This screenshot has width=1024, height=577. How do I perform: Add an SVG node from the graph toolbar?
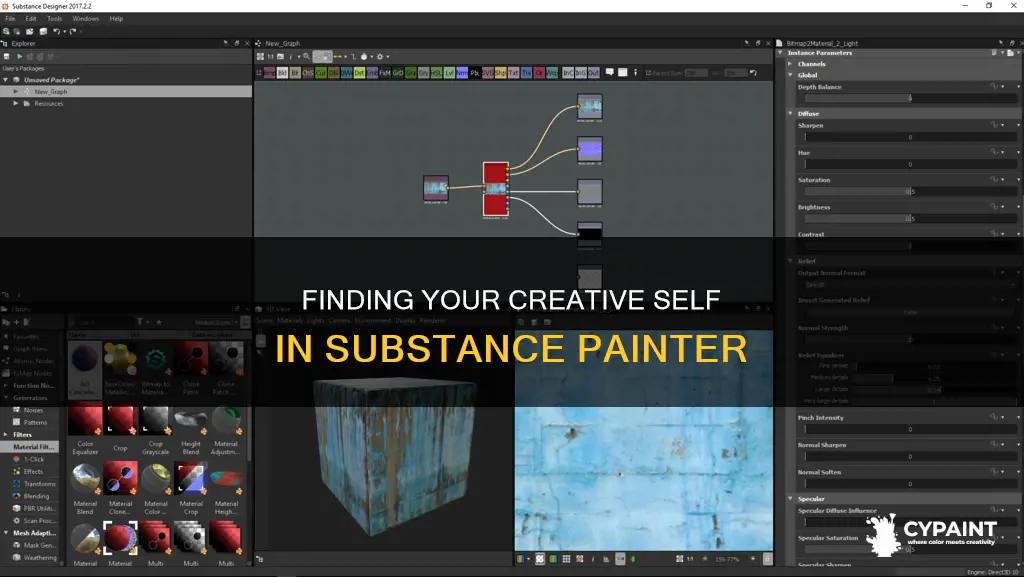[x=488, y=73]
